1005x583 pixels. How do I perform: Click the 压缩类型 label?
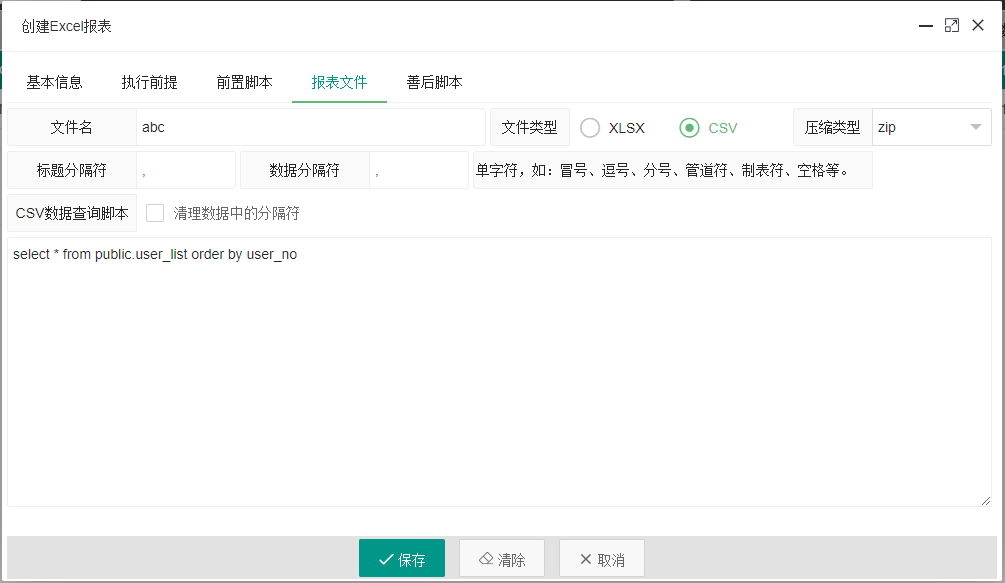click(x=833, y=127)
